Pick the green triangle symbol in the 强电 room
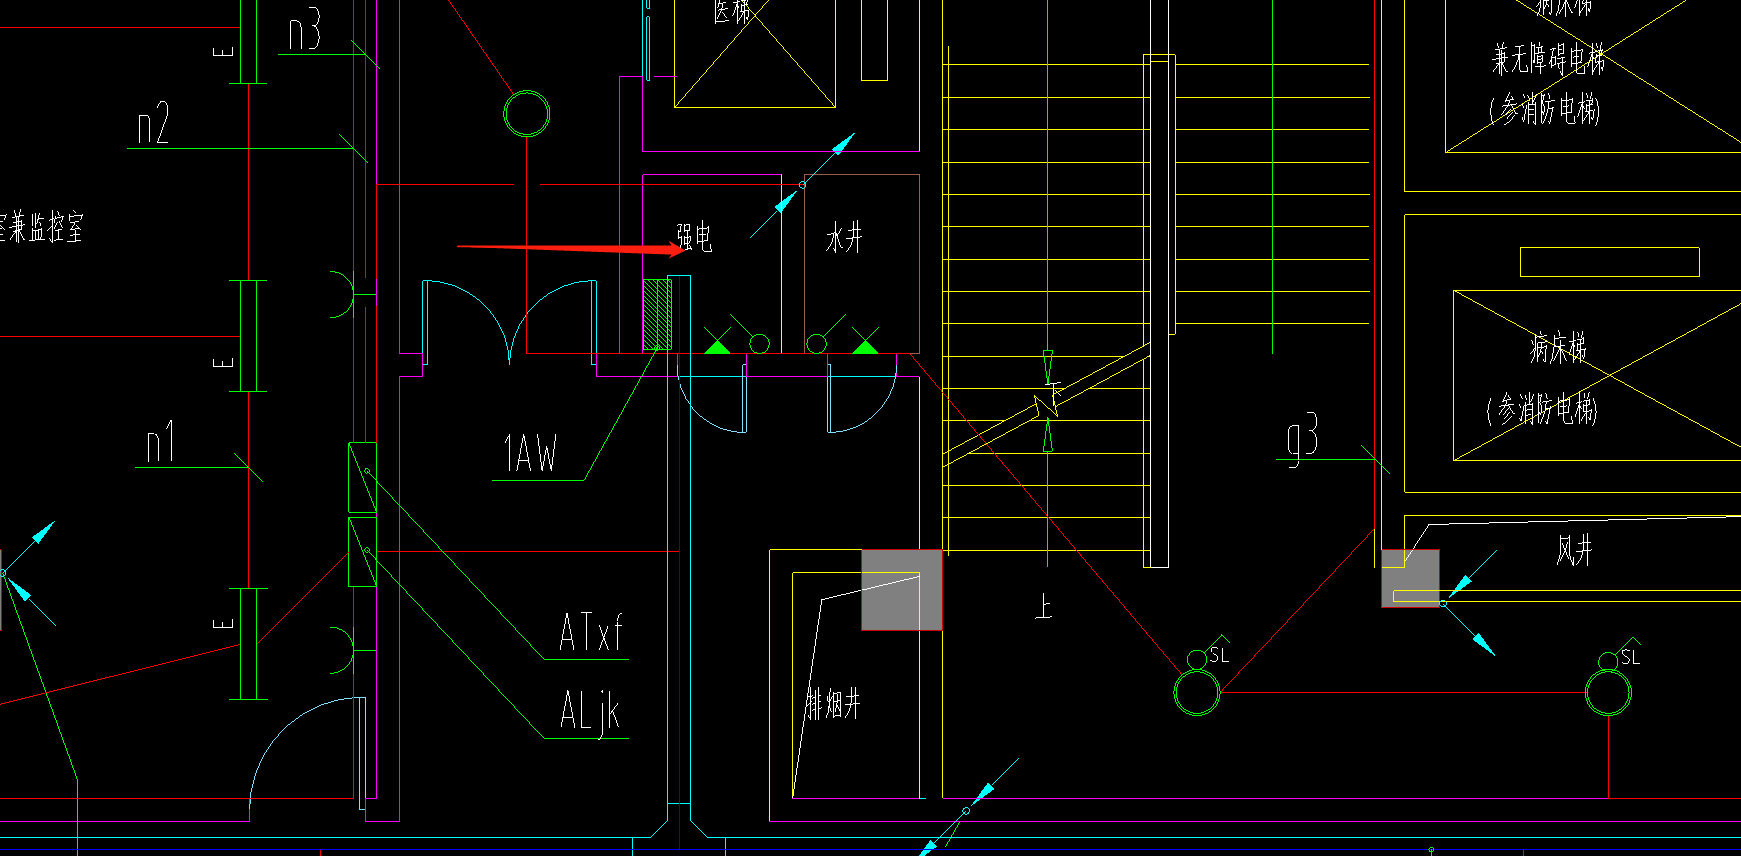The width and height of the screenshot is (1741, 856). point(717,345)
